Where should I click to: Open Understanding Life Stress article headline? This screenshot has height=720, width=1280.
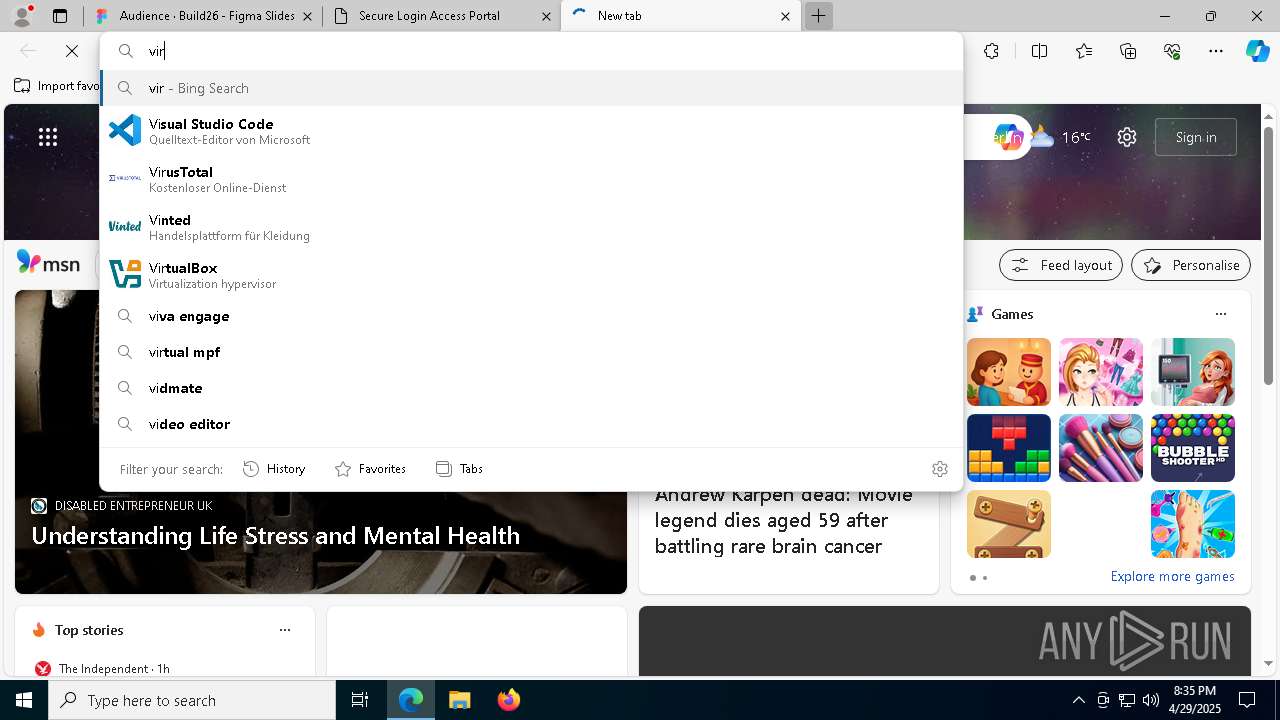276,536
